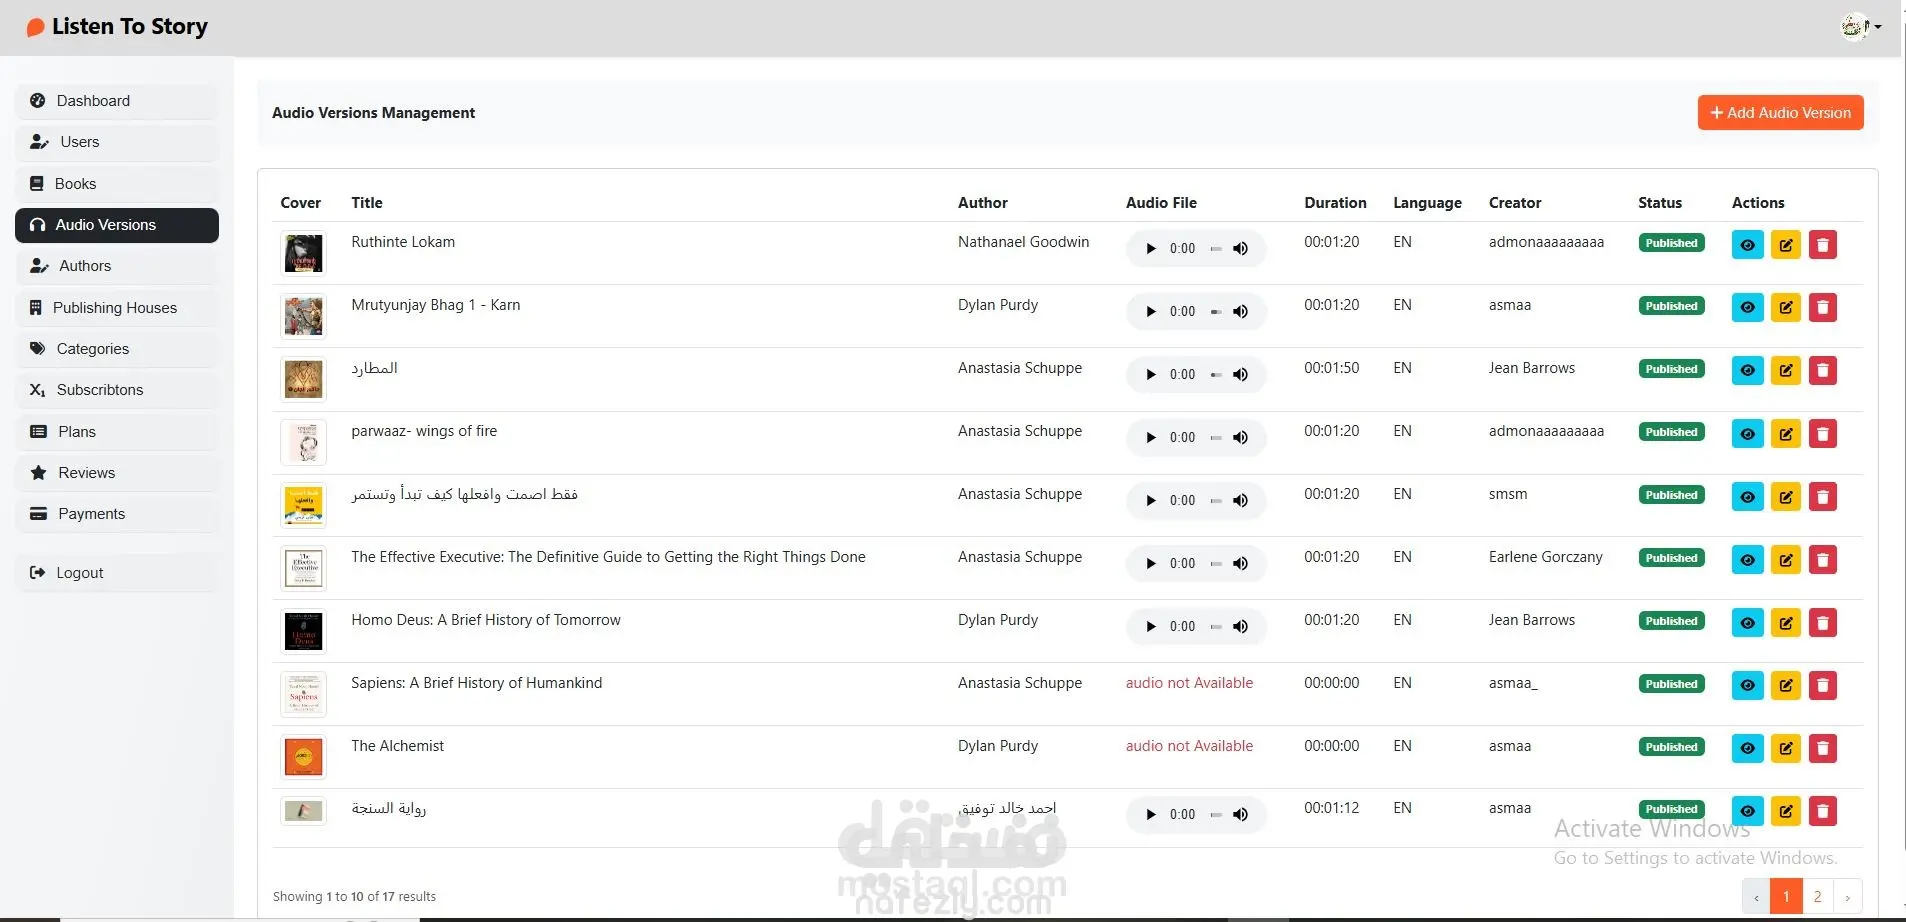This screenshot has height=922, width=1906.
Task: Edit The Effective Executive audio version
Action: click(1785, 560)
